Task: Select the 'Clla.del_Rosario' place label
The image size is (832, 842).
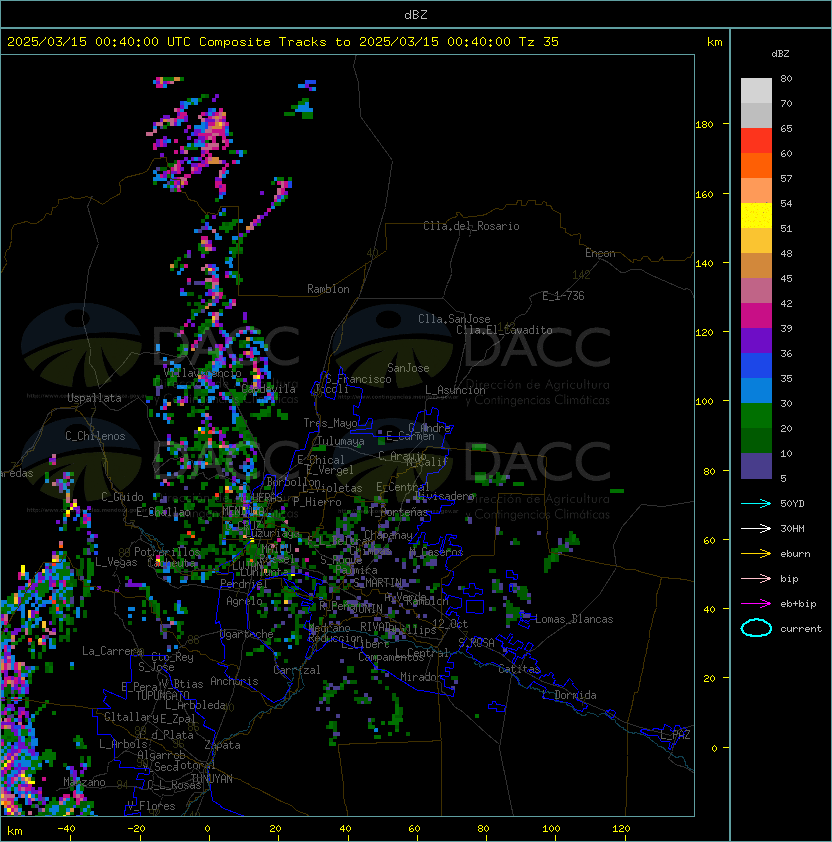Action: [471, 226]
